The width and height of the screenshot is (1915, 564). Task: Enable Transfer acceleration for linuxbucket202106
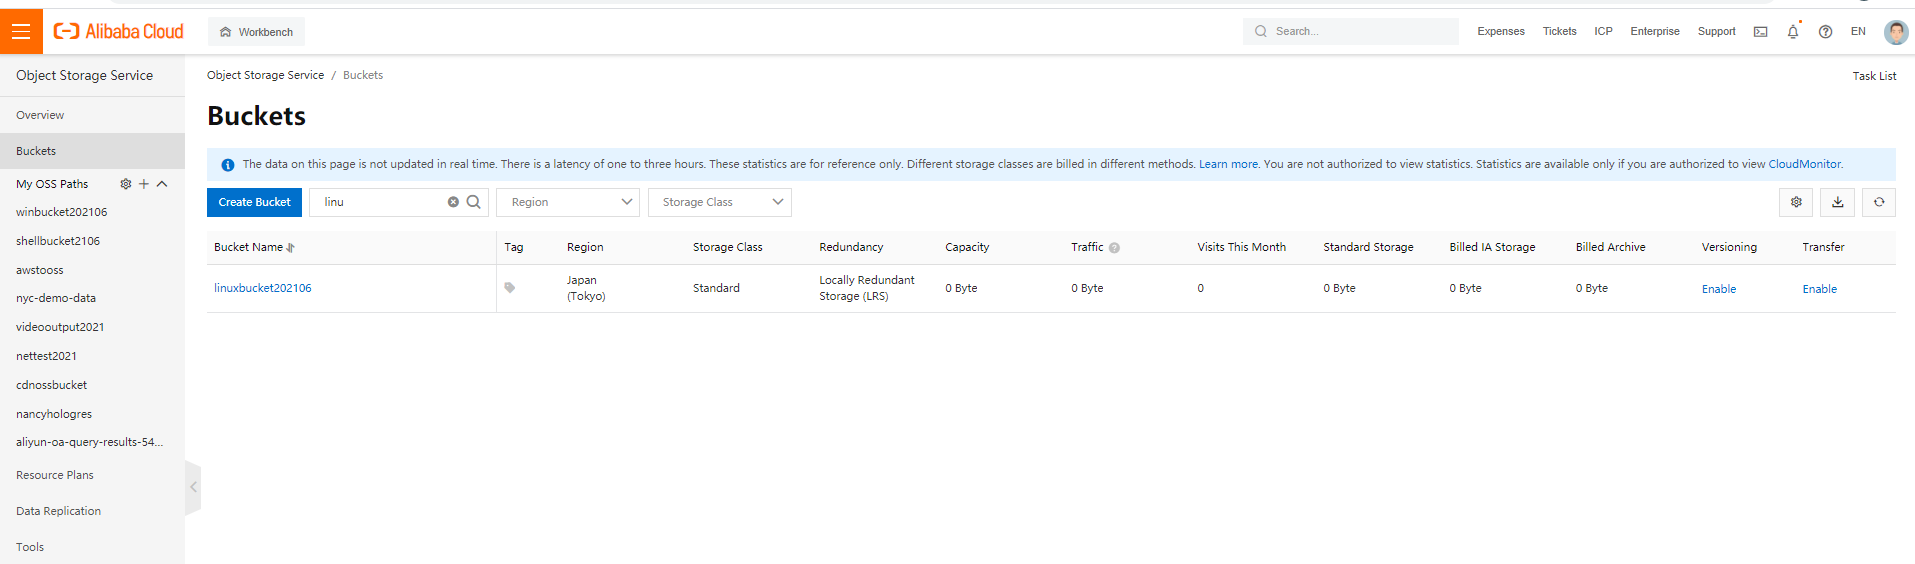(x=1820, y=289)
